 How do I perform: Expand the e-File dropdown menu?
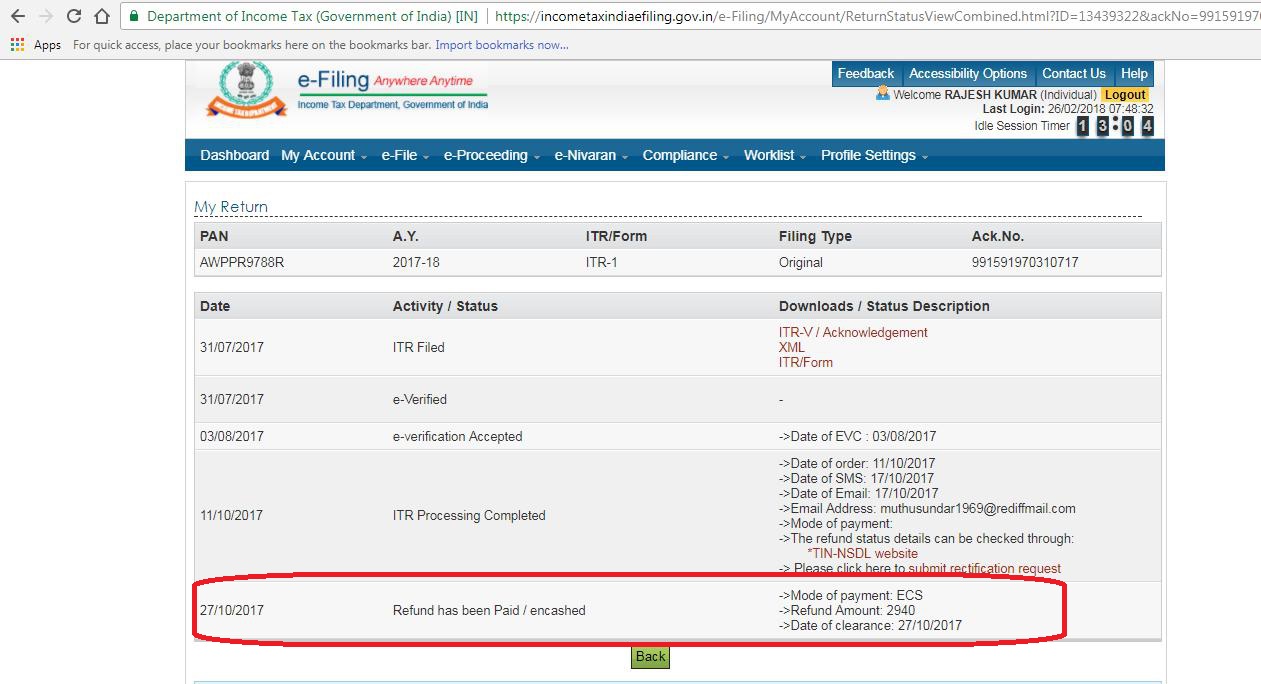(405, 155)
